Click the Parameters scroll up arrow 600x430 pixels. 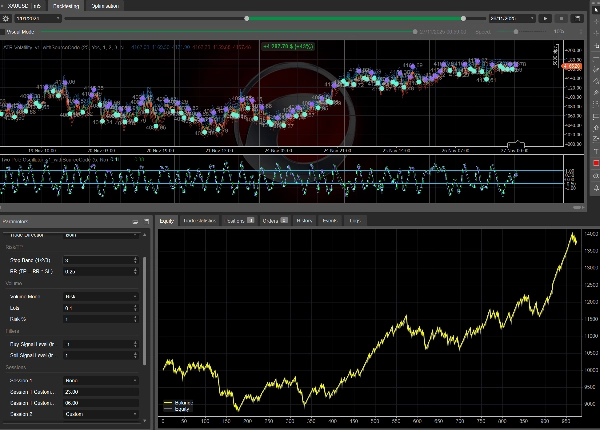pos(144,235)
